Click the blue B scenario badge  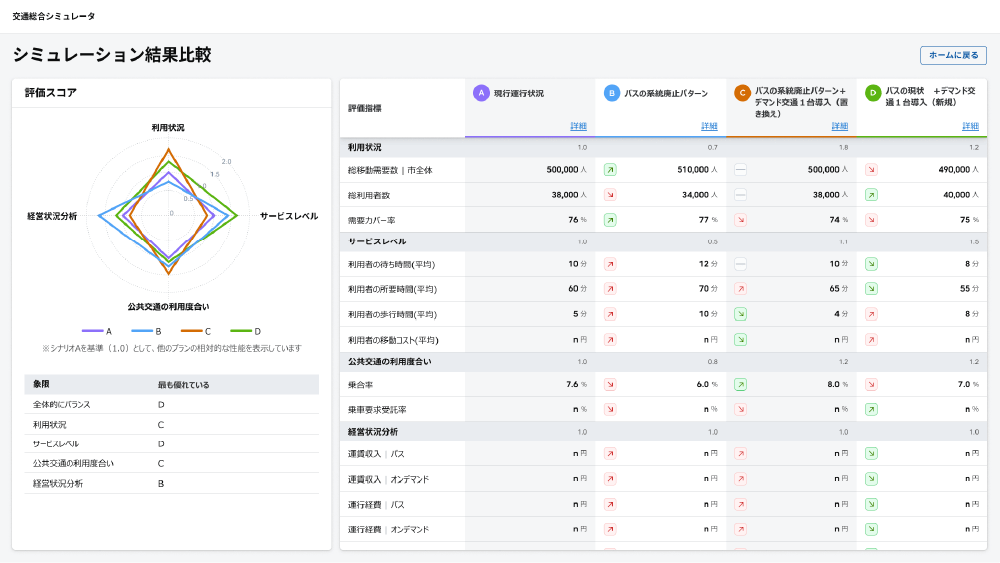tap(612, 93)
